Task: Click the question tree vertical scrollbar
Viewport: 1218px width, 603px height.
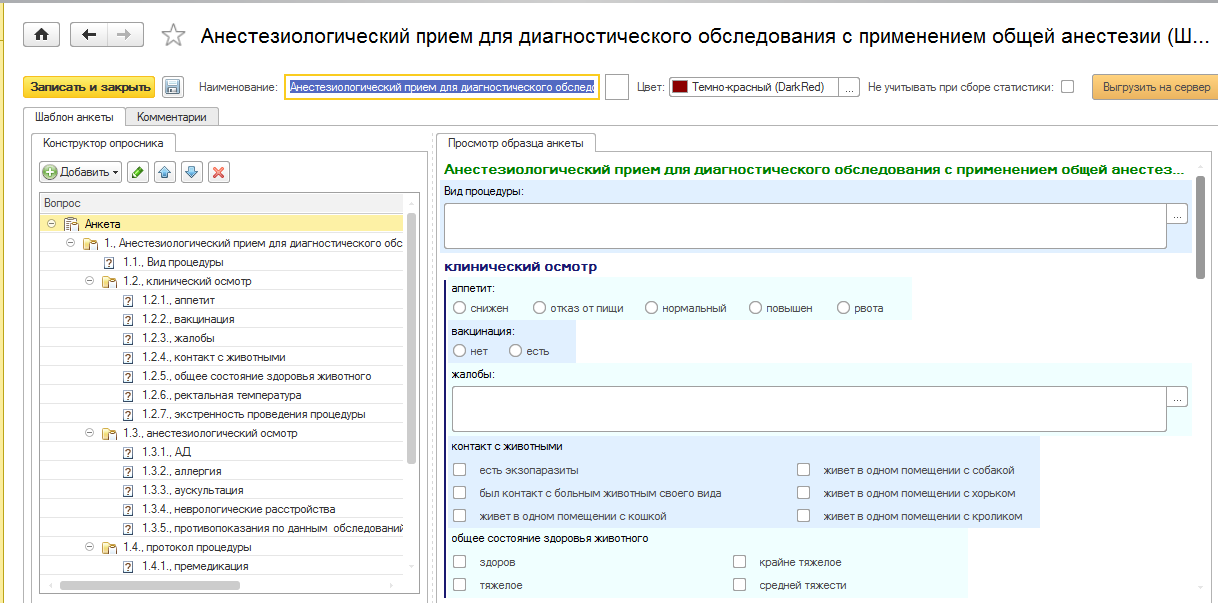Action: pyautogui.click(x=411, y=340)
